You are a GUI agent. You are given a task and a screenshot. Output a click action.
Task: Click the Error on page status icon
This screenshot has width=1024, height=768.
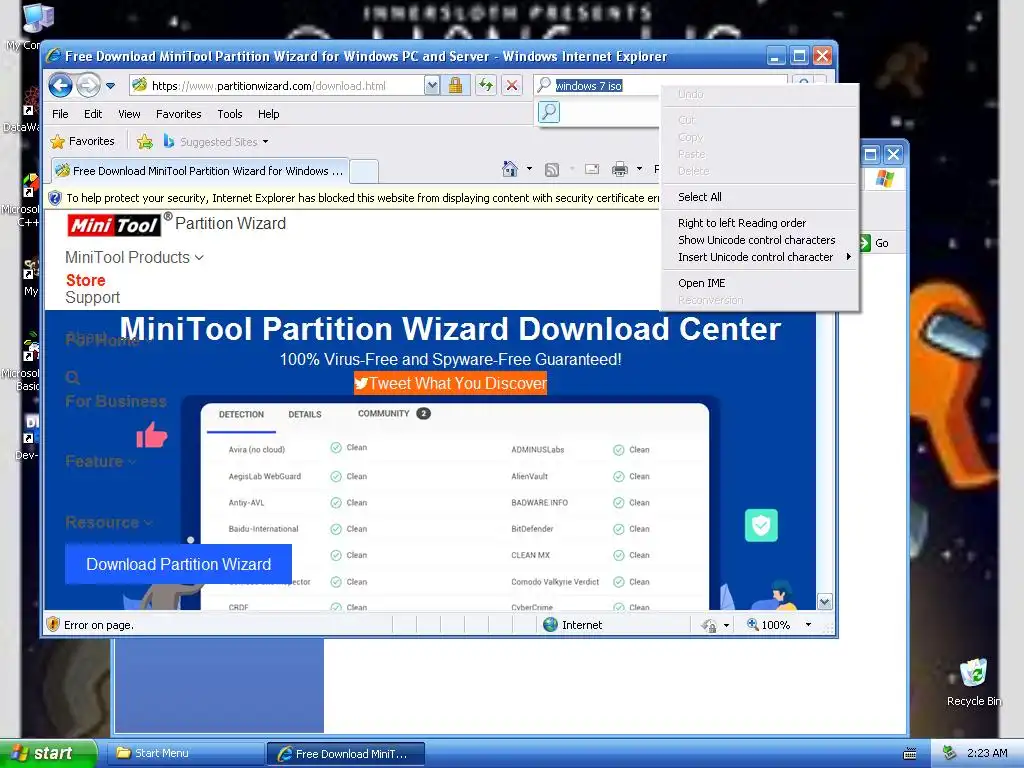(x=54, y=624)
